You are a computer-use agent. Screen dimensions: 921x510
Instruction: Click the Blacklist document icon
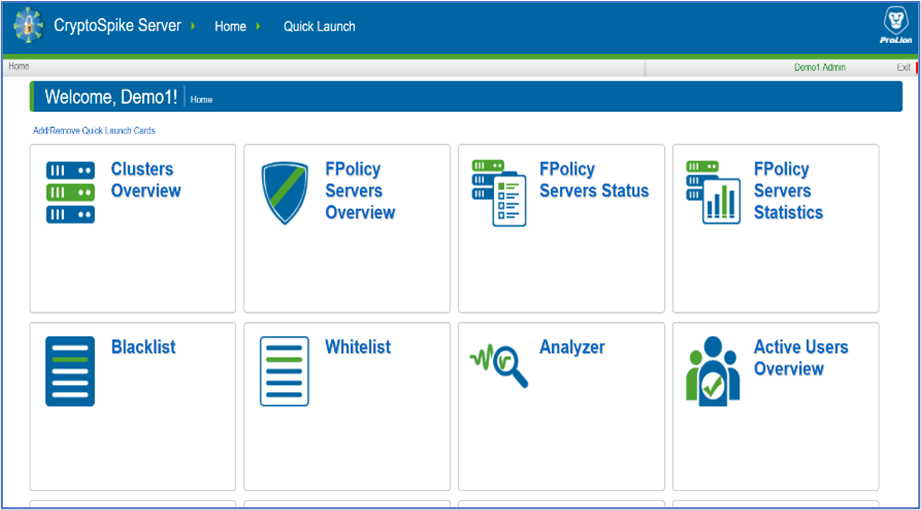coord(70,371)
